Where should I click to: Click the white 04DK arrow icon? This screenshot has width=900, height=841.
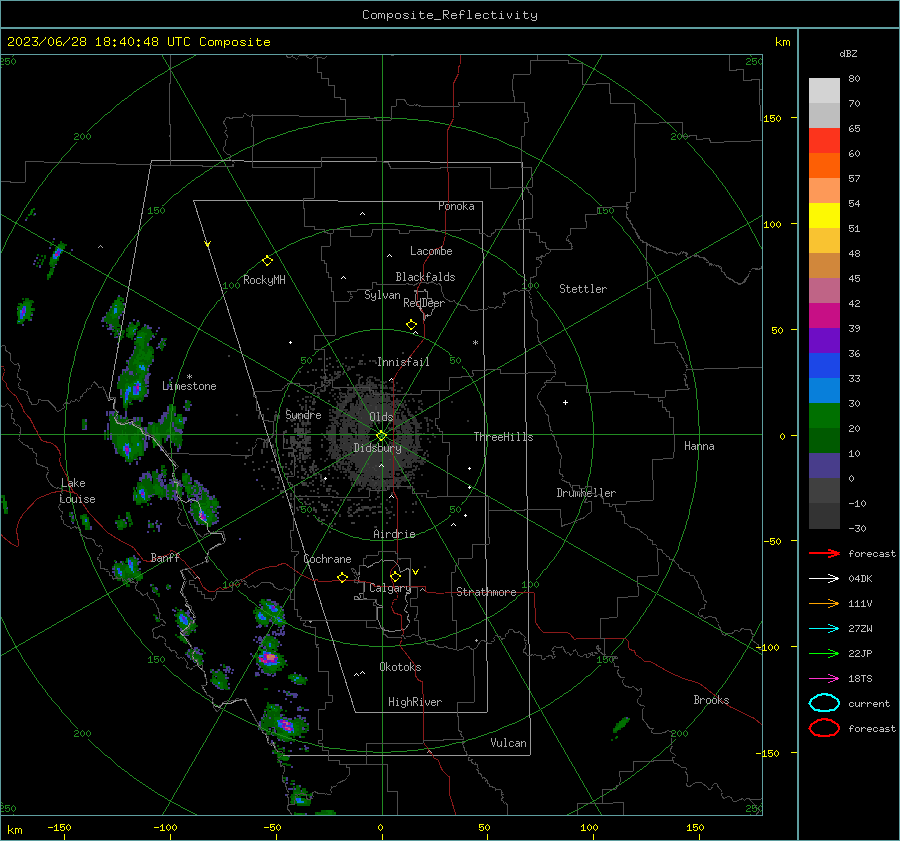pos(824,579)
